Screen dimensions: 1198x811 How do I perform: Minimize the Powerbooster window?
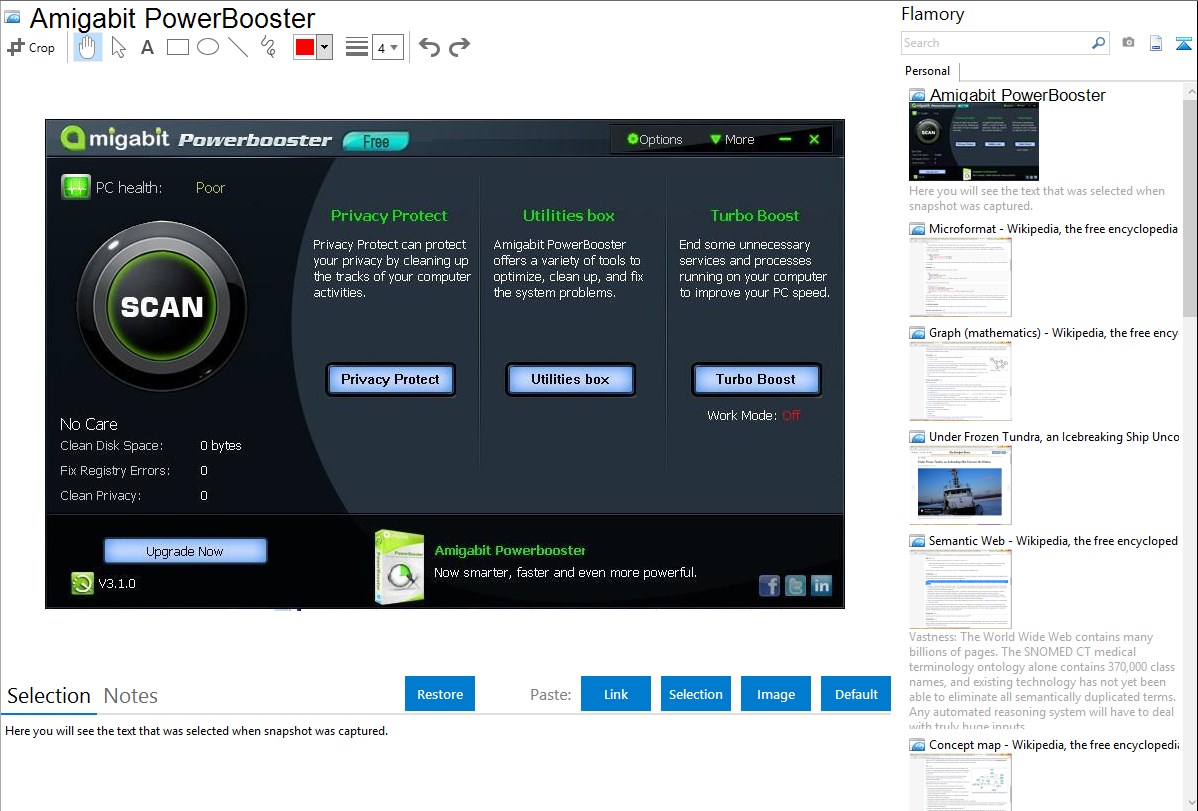coord(785,139)
